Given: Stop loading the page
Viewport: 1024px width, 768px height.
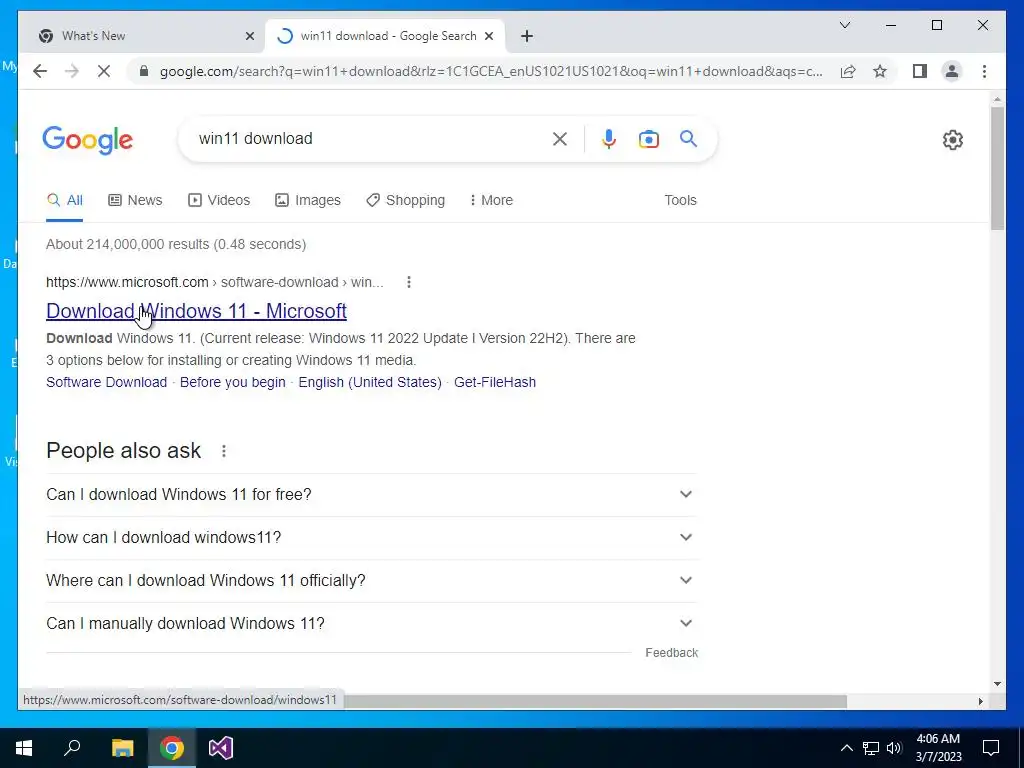Looking at the screenshot, I should (x=104, y=71).
